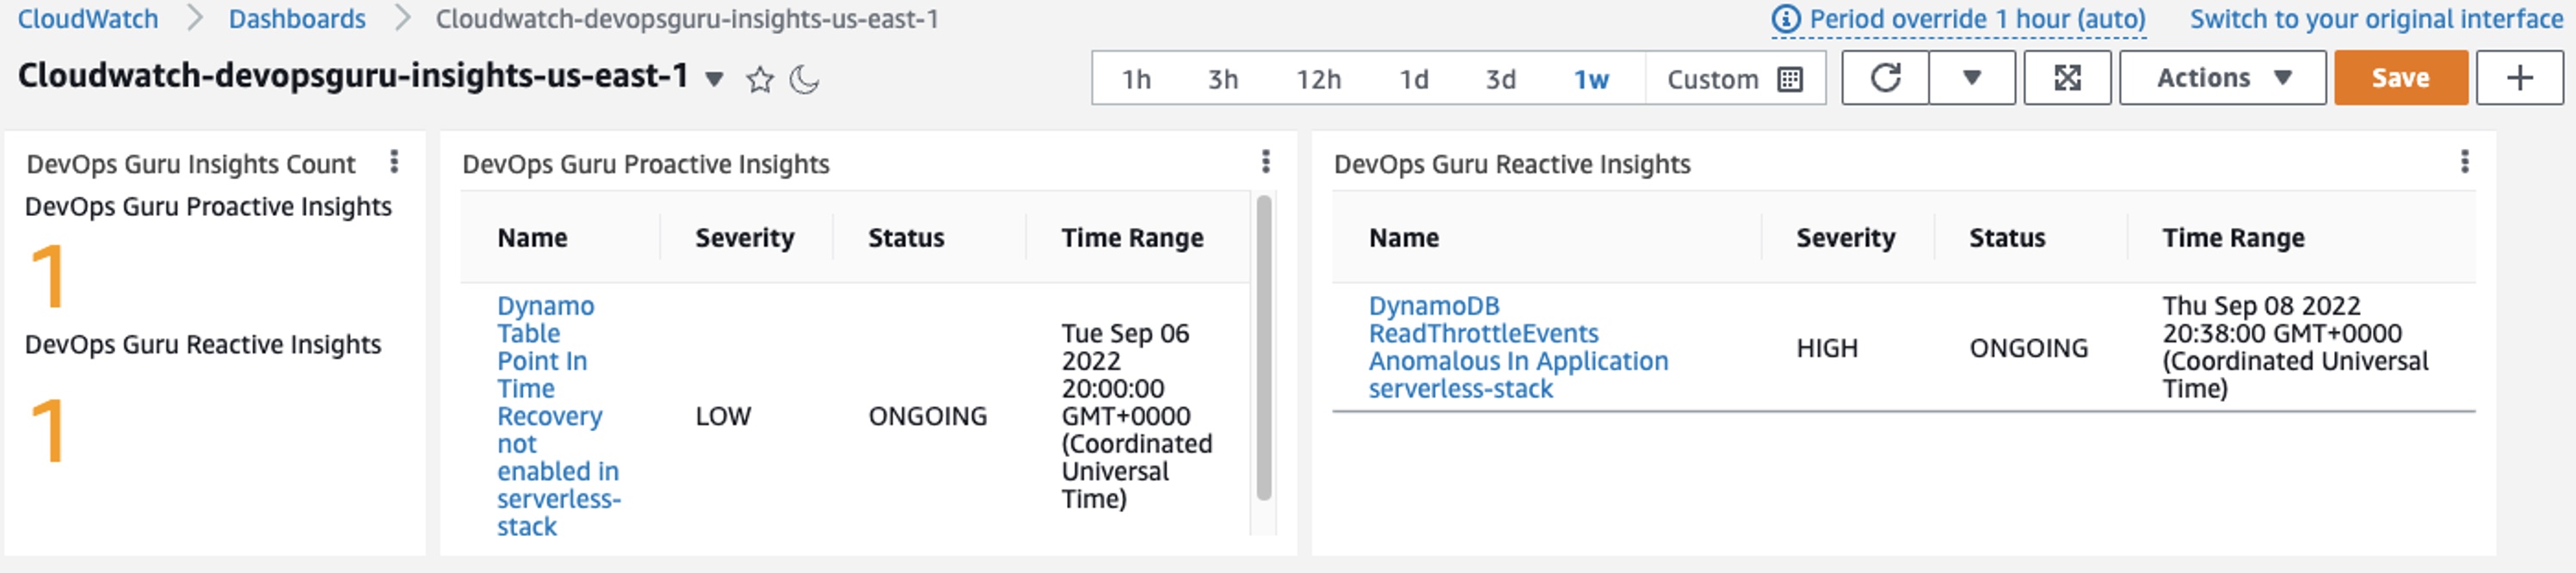The width and height of the screenshot is (2576, 573).
Task: Click the reactive insights count value
Action: (x=47, y=430)
